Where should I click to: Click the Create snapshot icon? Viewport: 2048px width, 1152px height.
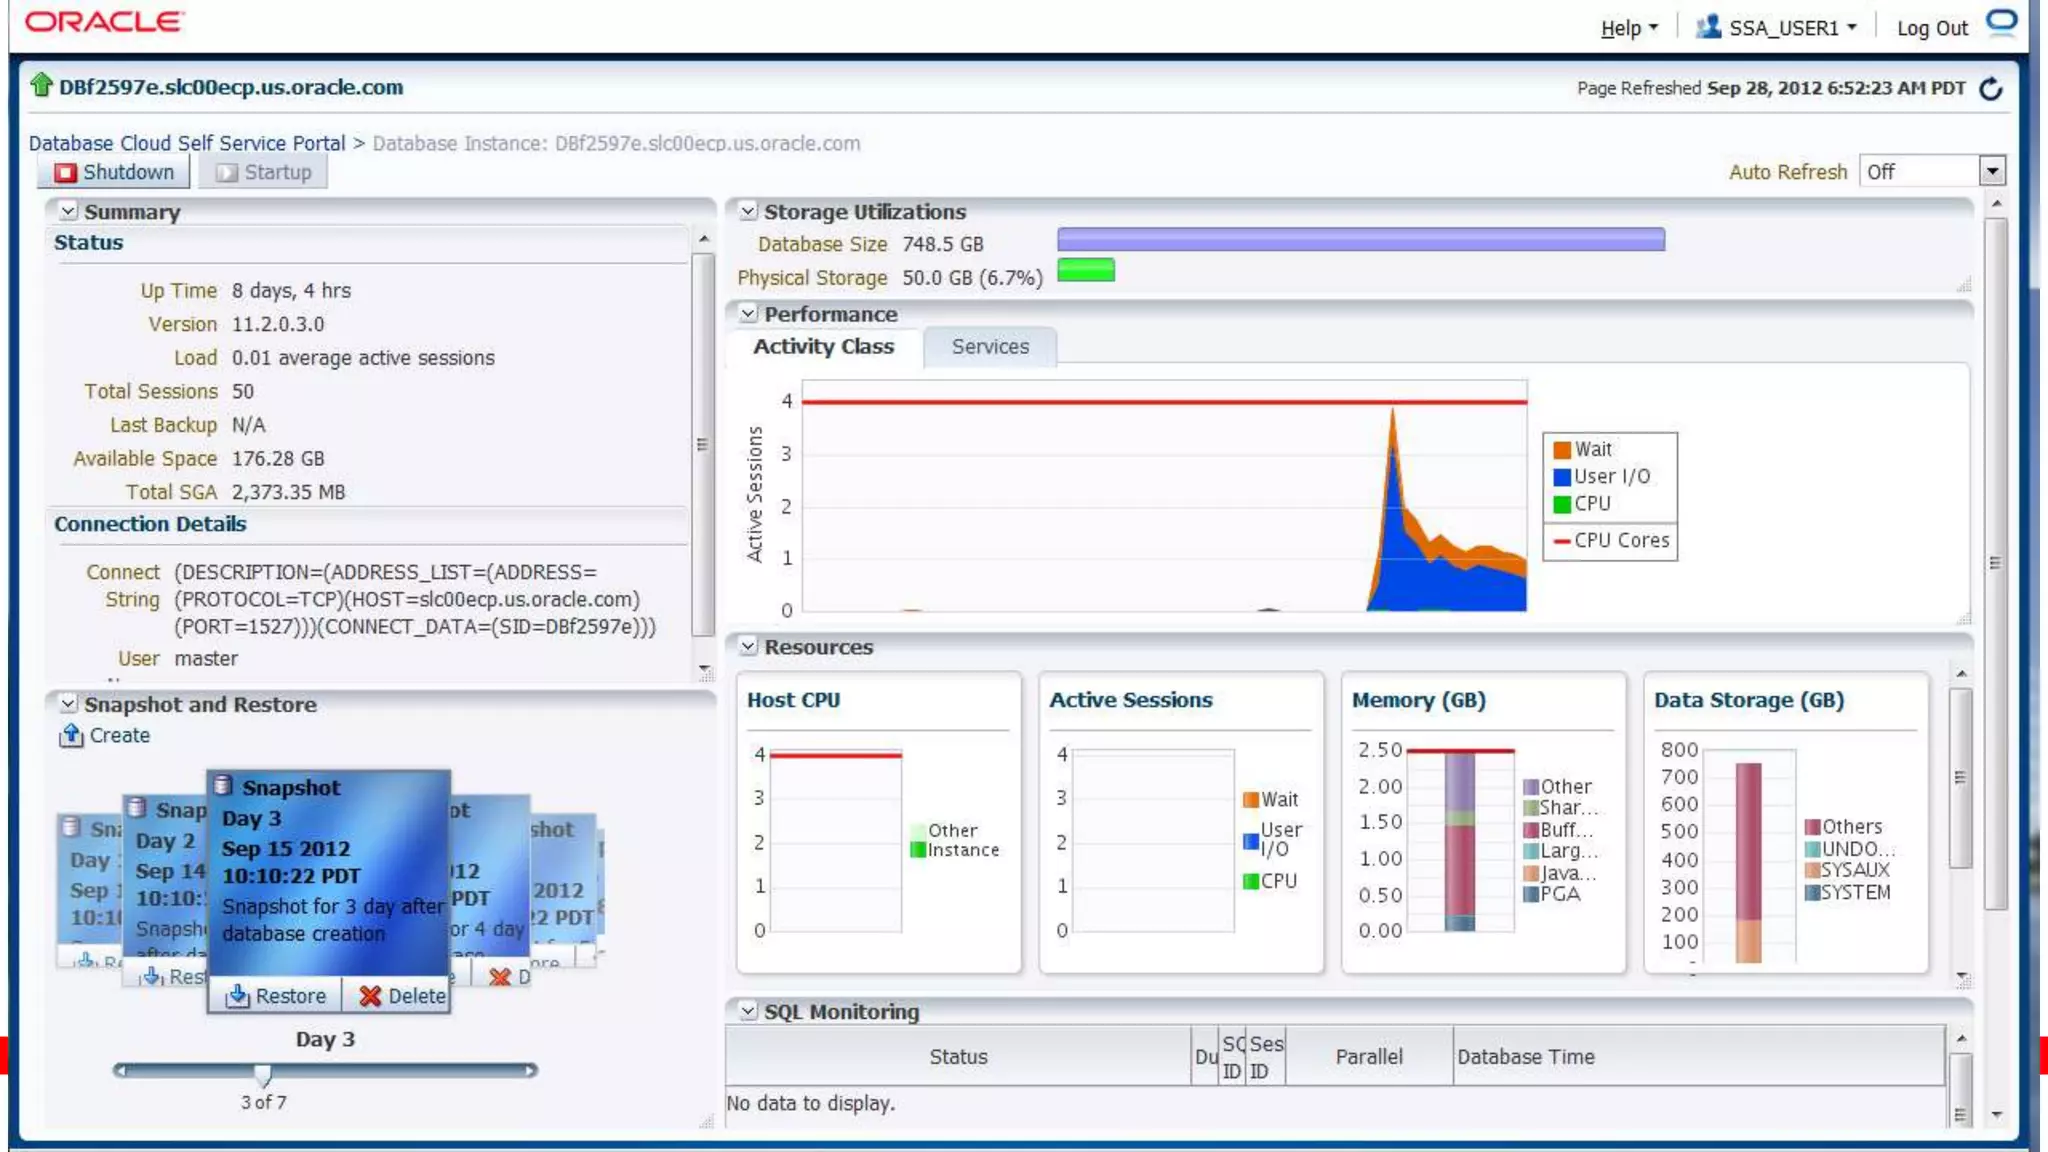[71, 736]
